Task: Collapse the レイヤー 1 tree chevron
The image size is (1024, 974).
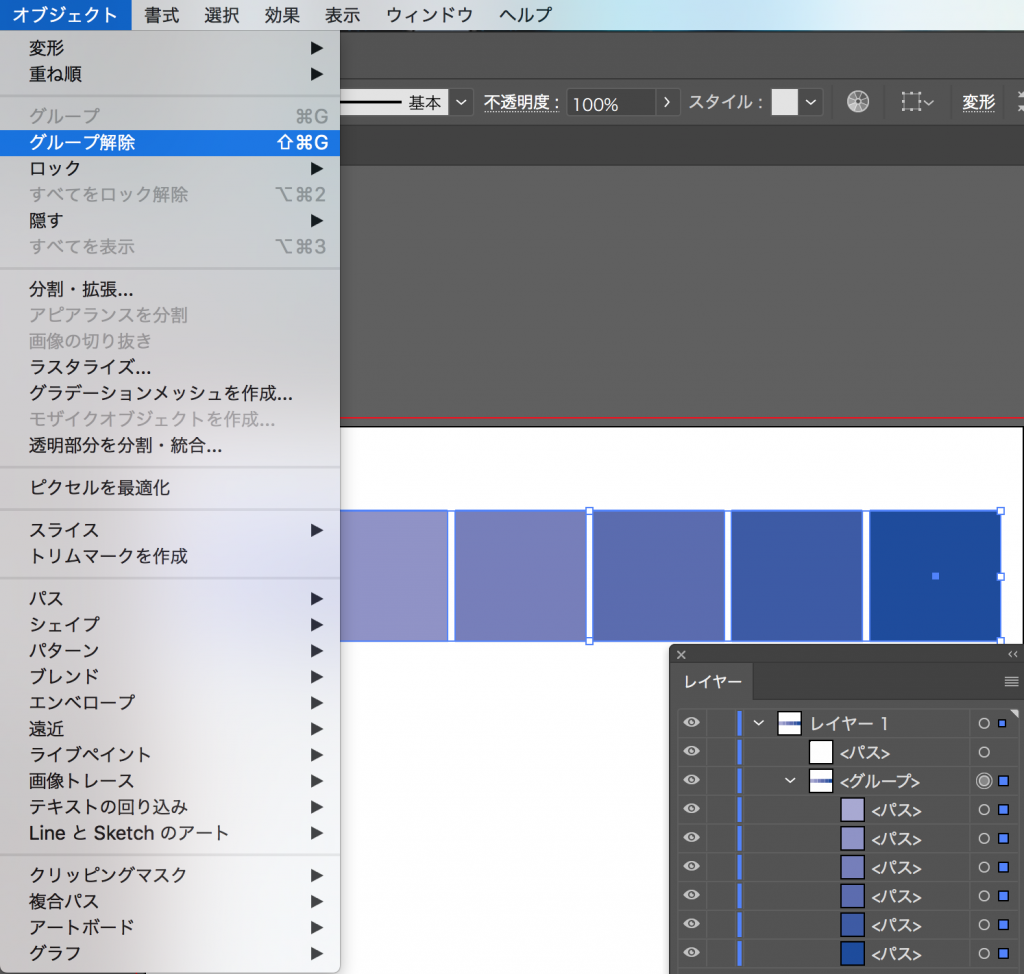Action: point(759,723)
